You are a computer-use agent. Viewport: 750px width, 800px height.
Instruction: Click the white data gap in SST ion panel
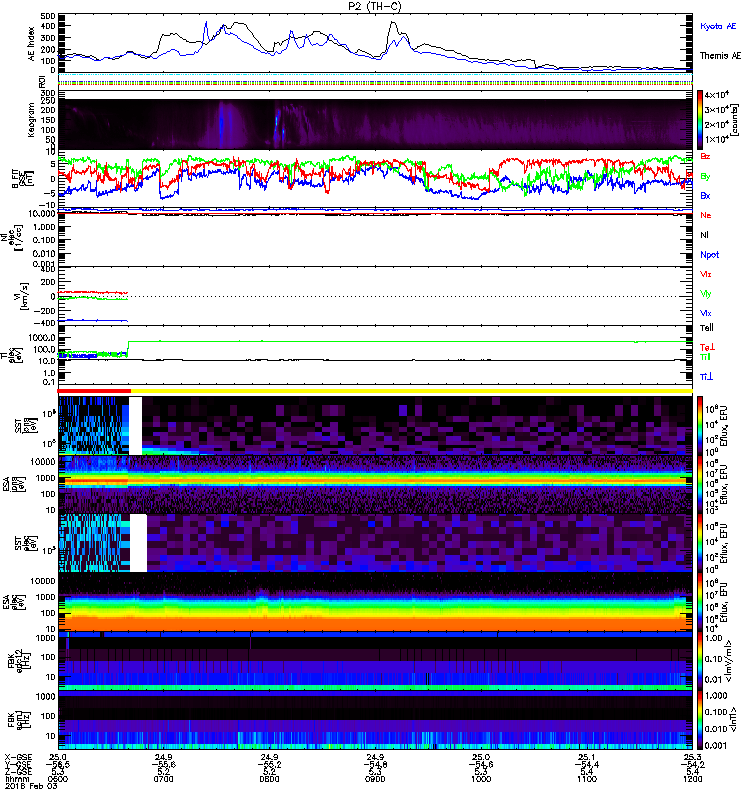[135, 426]
